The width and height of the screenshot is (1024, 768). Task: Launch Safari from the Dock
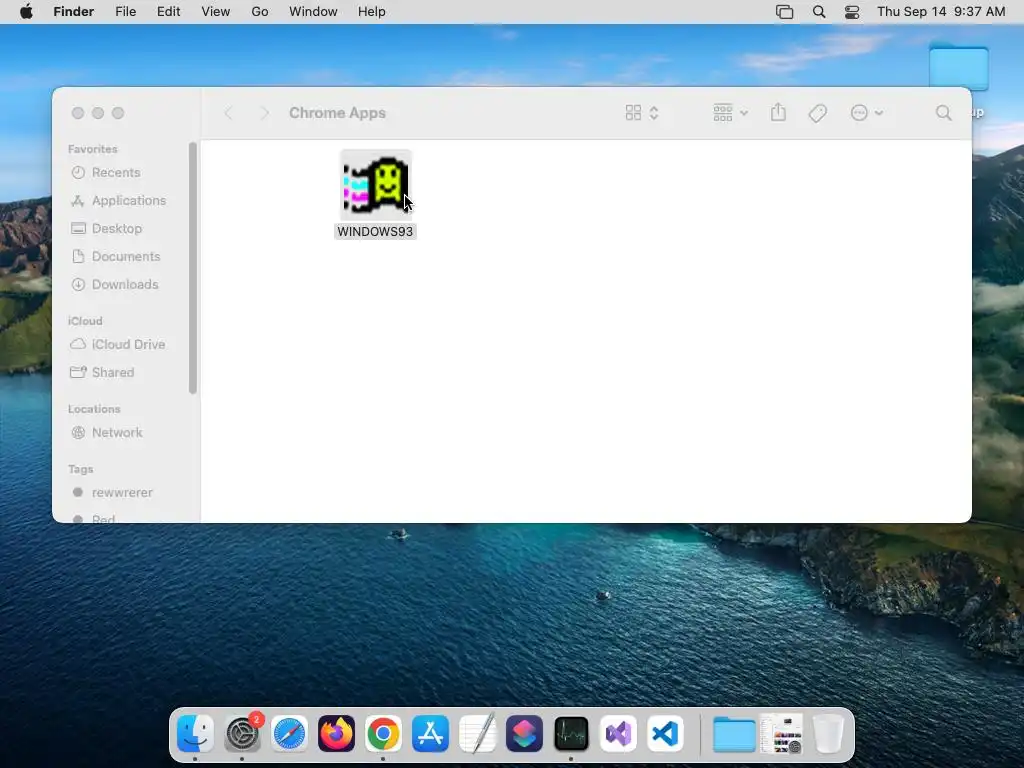click(289, 733)
